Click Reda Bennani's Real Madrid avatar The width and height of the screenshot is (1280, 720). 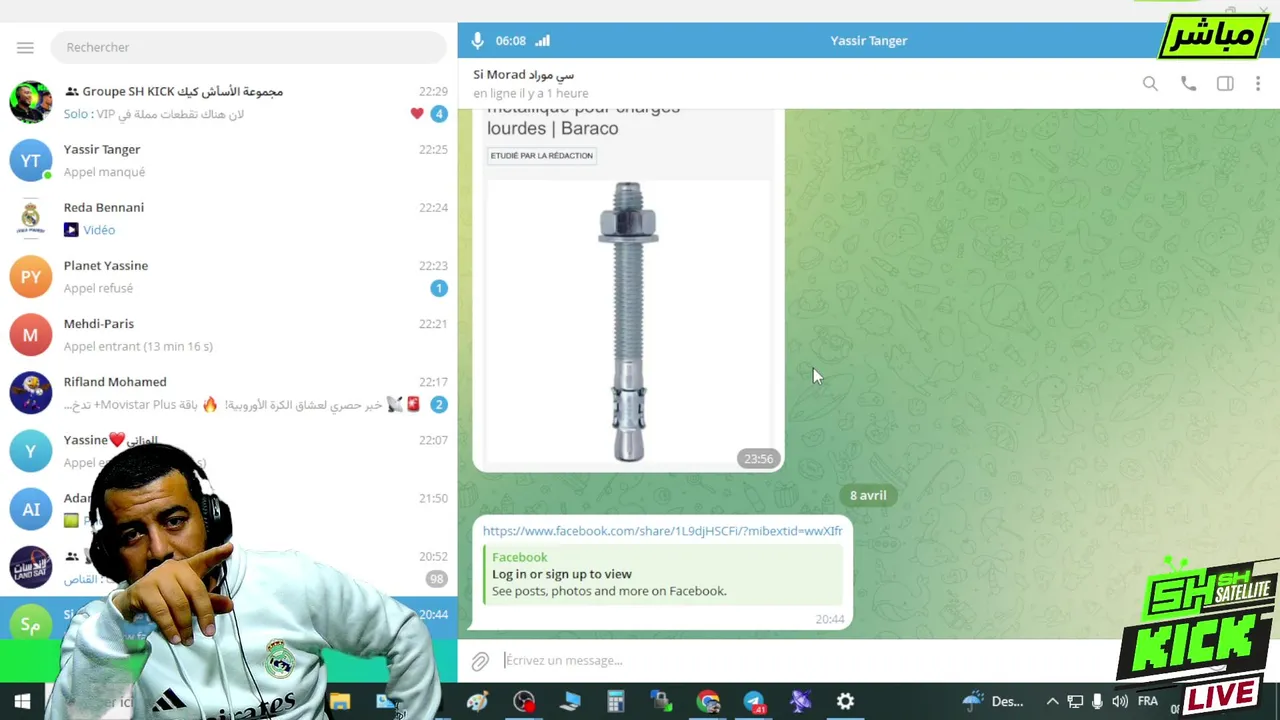pos(31,218)
